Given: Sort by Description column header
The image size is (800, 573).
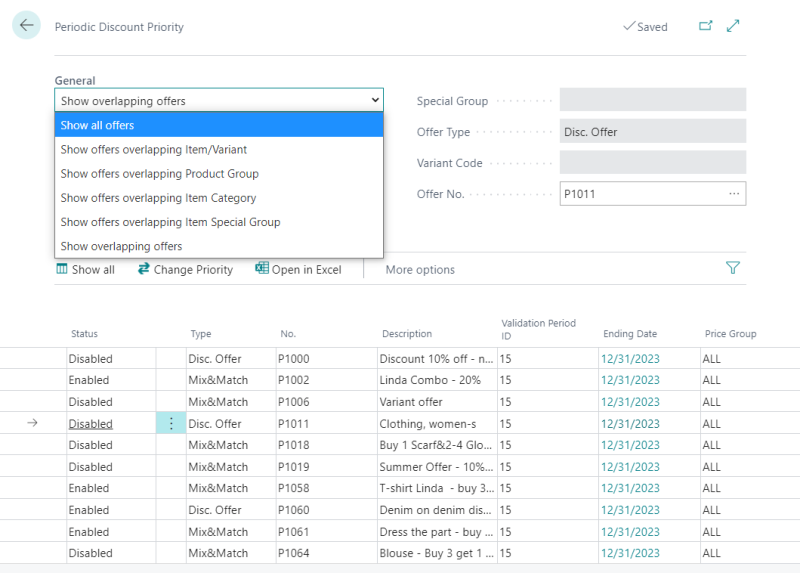Looking at the screenshot, I should 407,334.
